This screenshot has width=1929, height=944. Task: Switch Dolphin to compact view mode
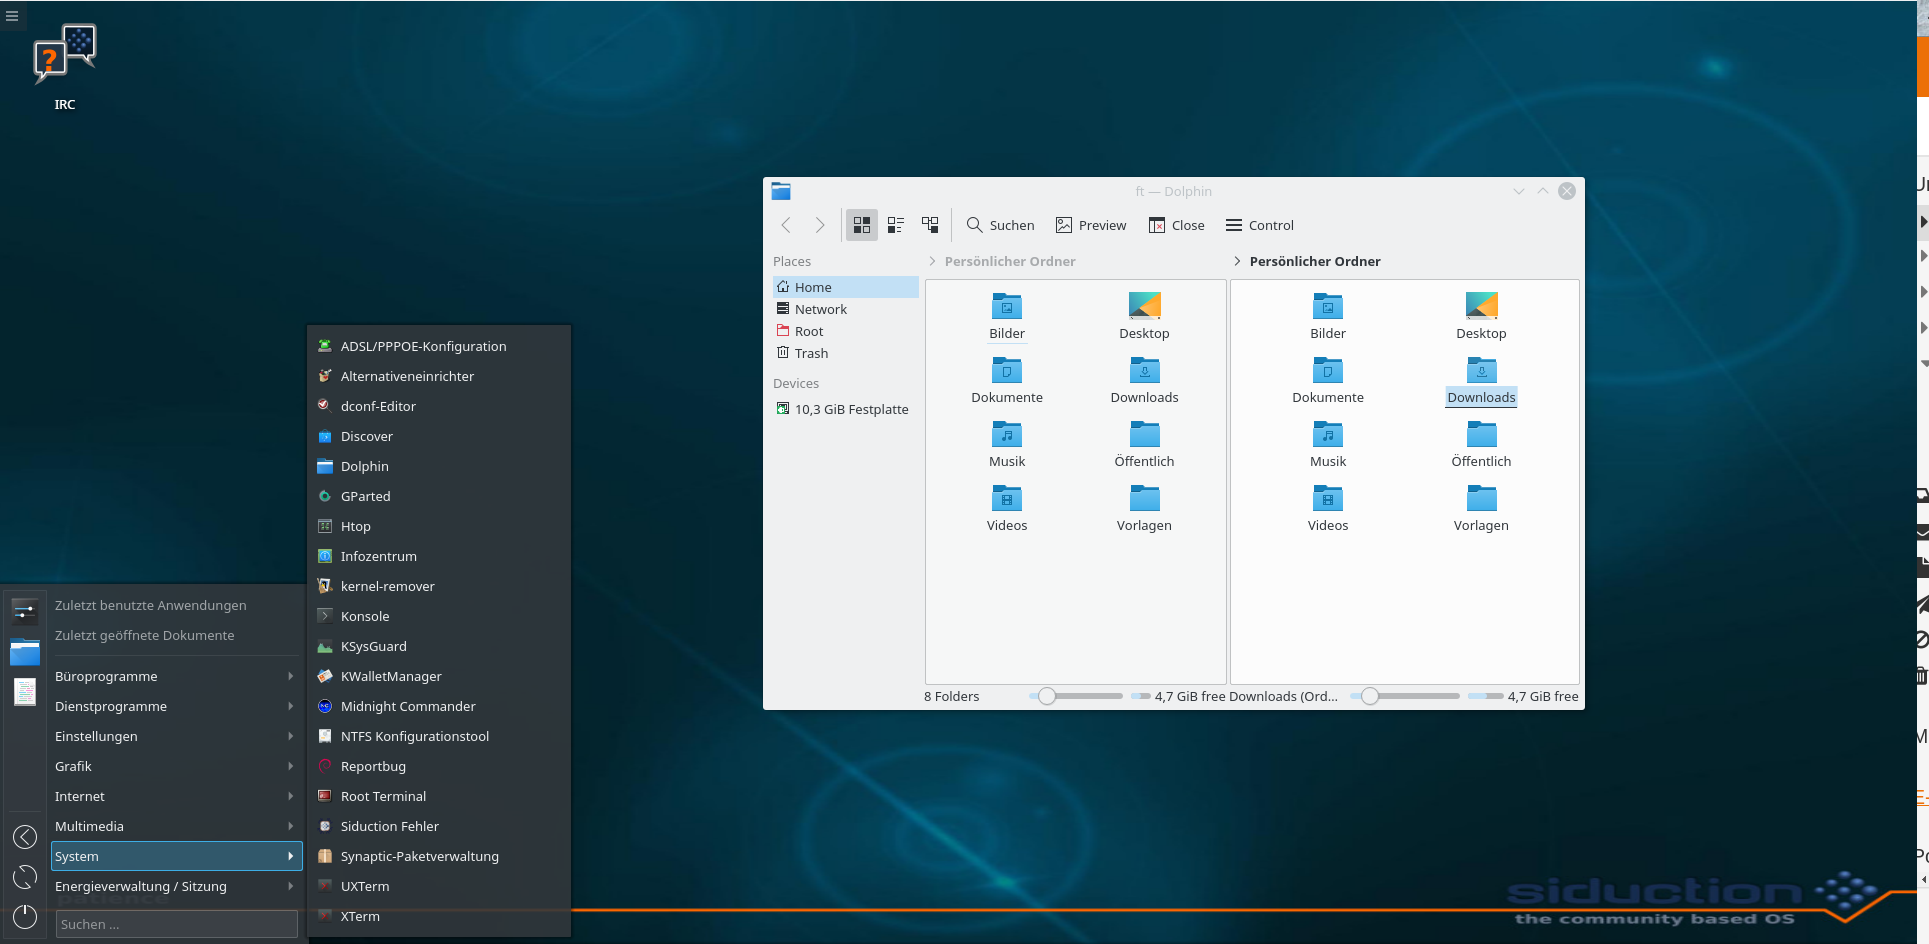(896, 225)
